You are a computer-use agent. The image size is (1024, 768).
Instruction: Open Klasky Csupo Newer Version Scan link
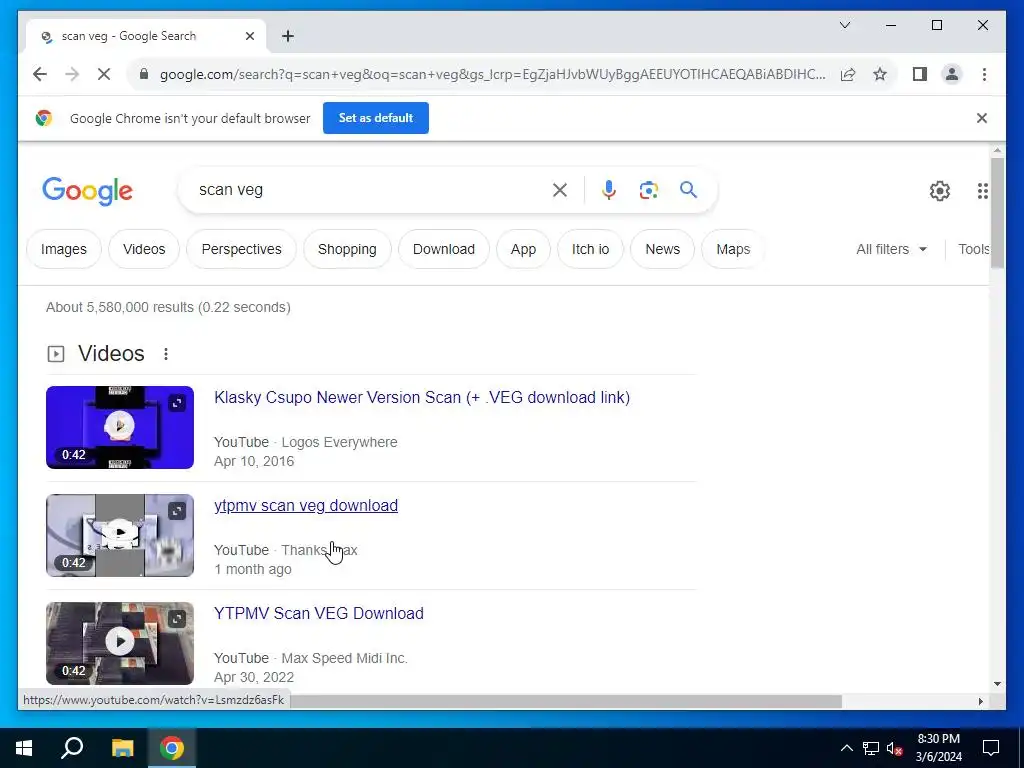422,398
